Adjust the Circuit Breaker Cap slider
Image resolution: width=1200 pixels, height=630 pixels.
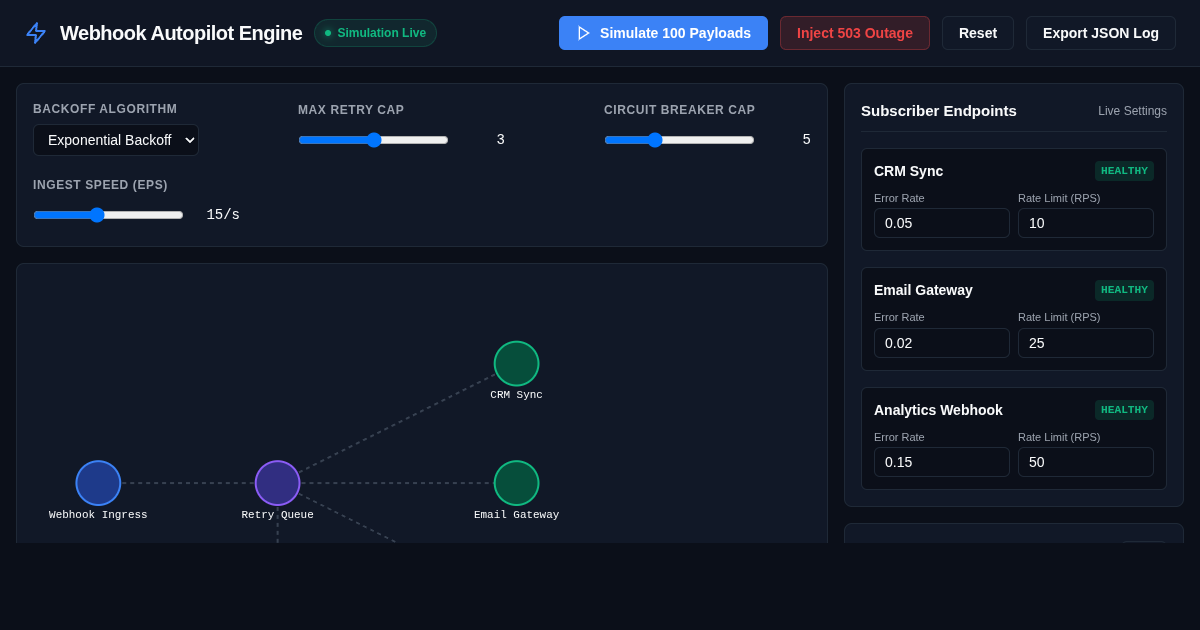679,140
